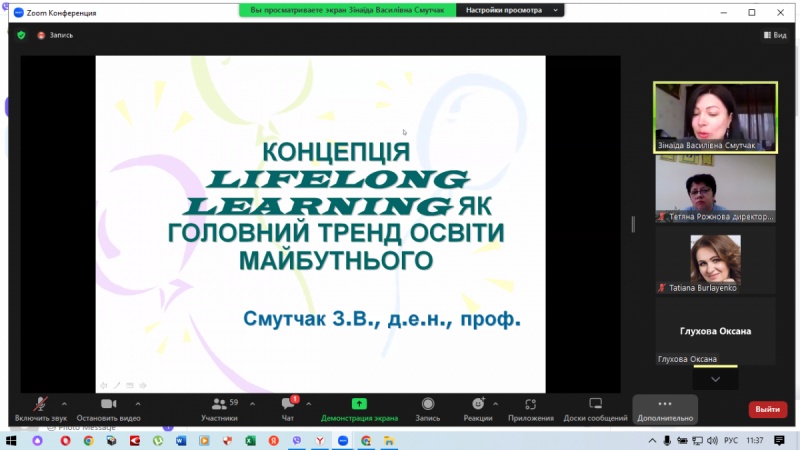Change layout with the Вид button
800x450 pixels.
775,35
